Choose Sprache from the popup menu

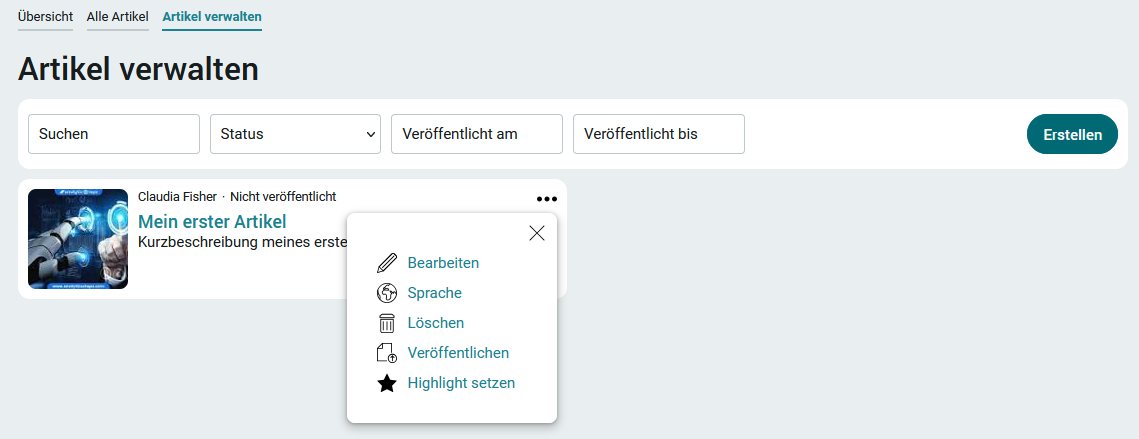(434, 293)
